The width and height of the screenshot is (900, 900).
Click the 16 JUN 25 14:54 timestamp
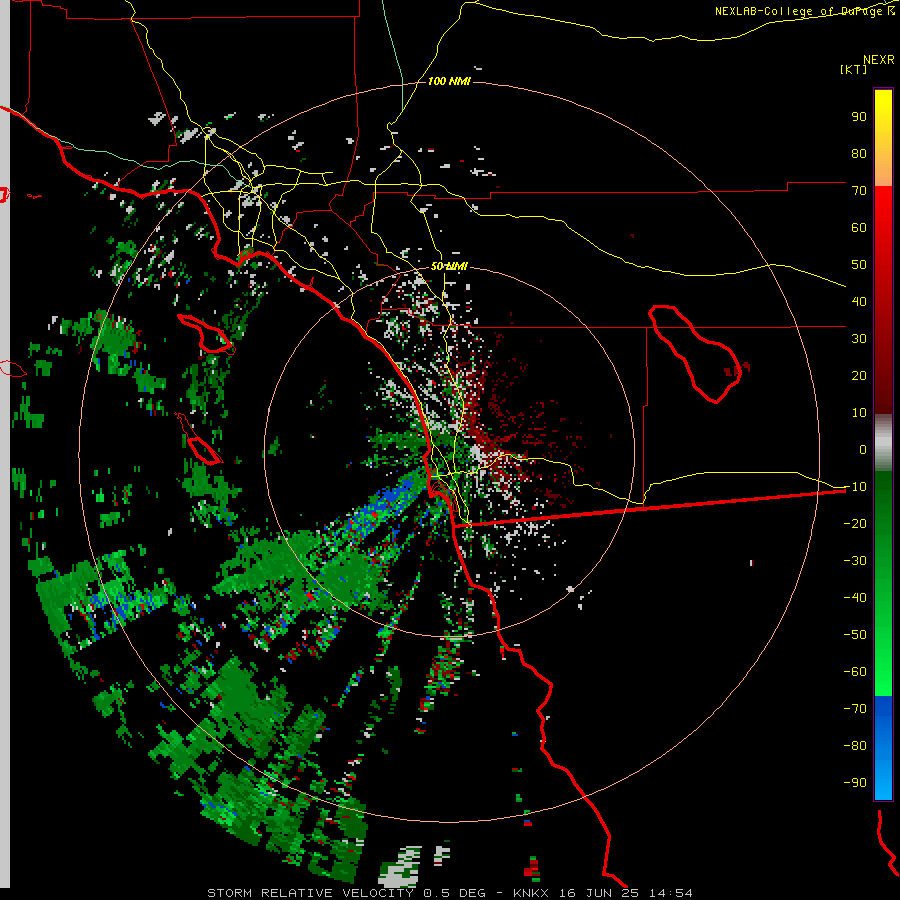click(x=626, y=893)
